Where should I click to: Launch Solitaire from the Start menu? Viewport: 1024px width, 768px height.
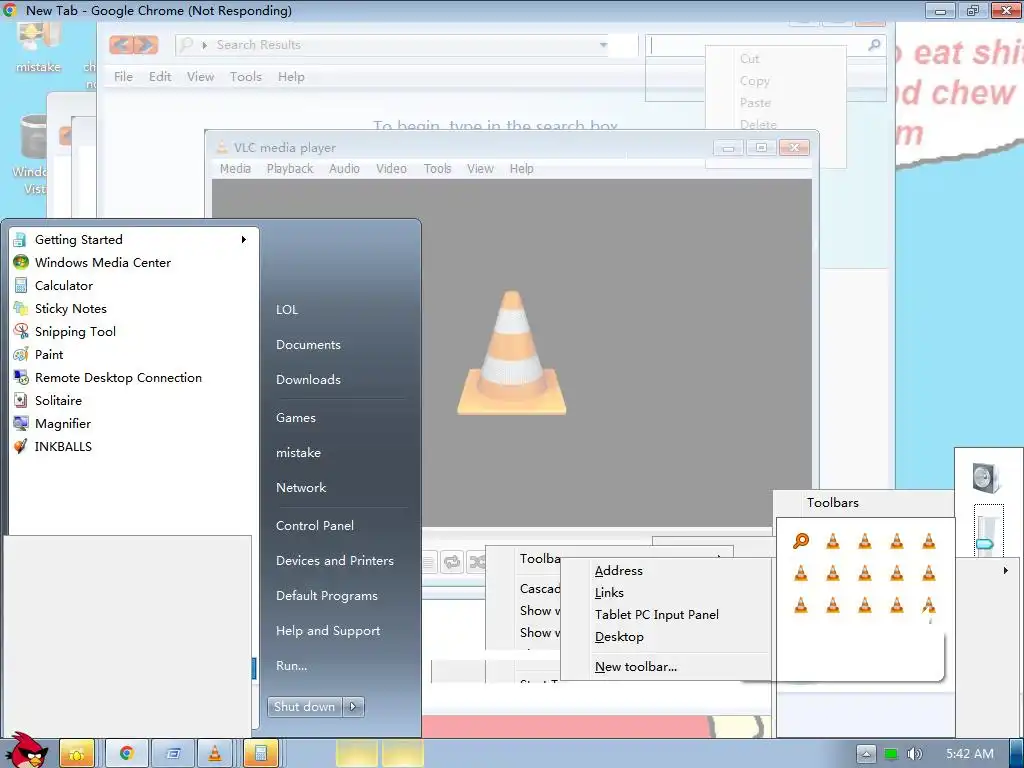(57, 400)
